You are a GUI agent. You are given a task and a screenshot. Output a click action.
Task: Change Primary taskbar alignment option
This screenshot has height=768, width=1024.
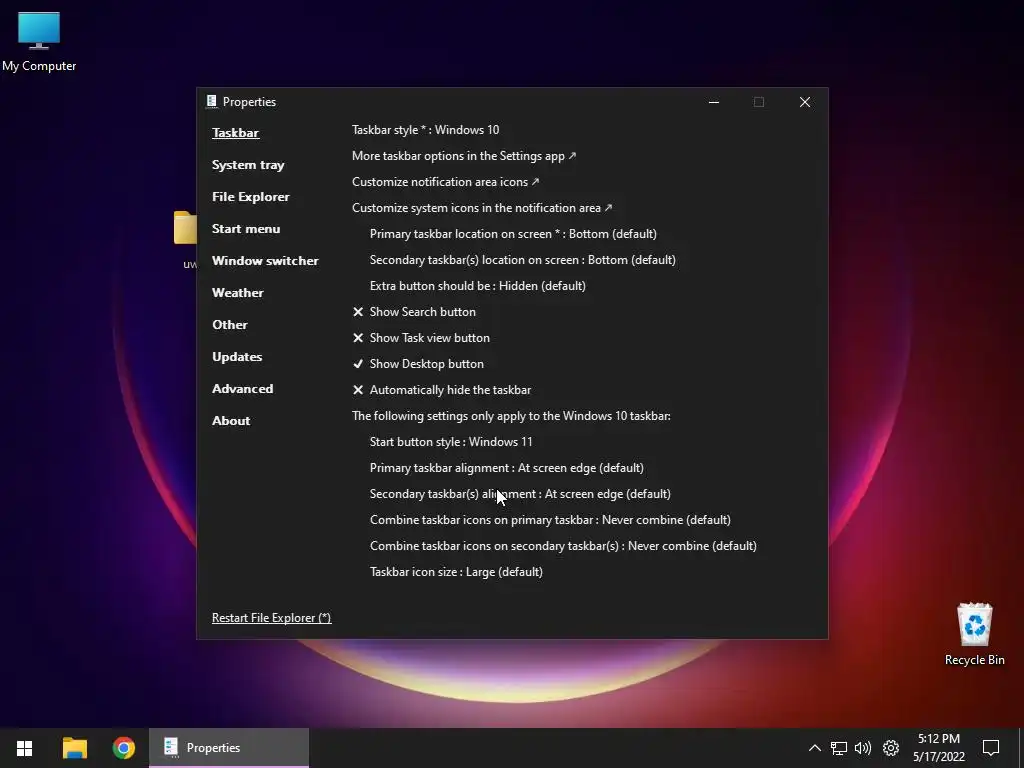pyautogui.click(x=507, y=468)
